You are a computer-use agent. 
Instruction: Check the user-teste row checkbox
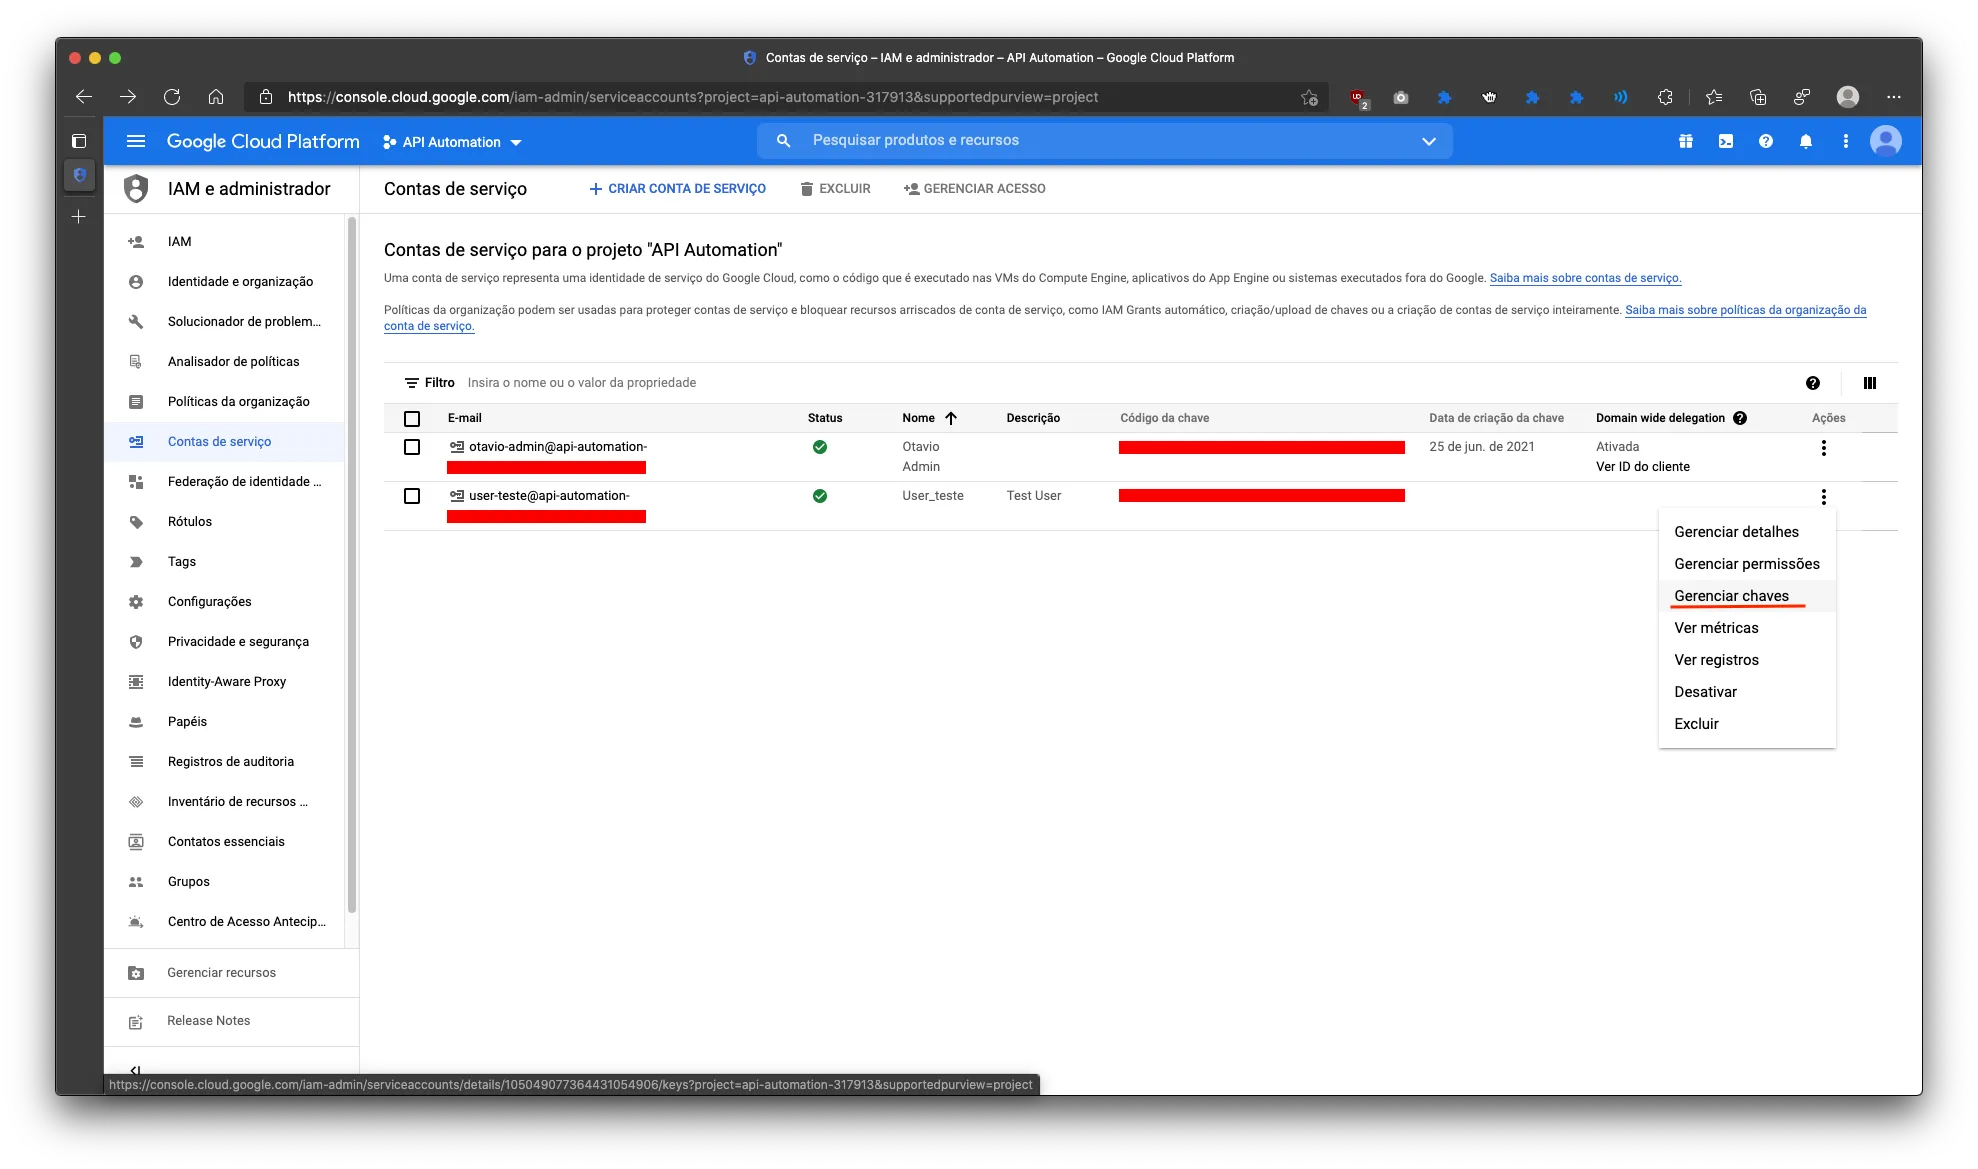point(412,496)
